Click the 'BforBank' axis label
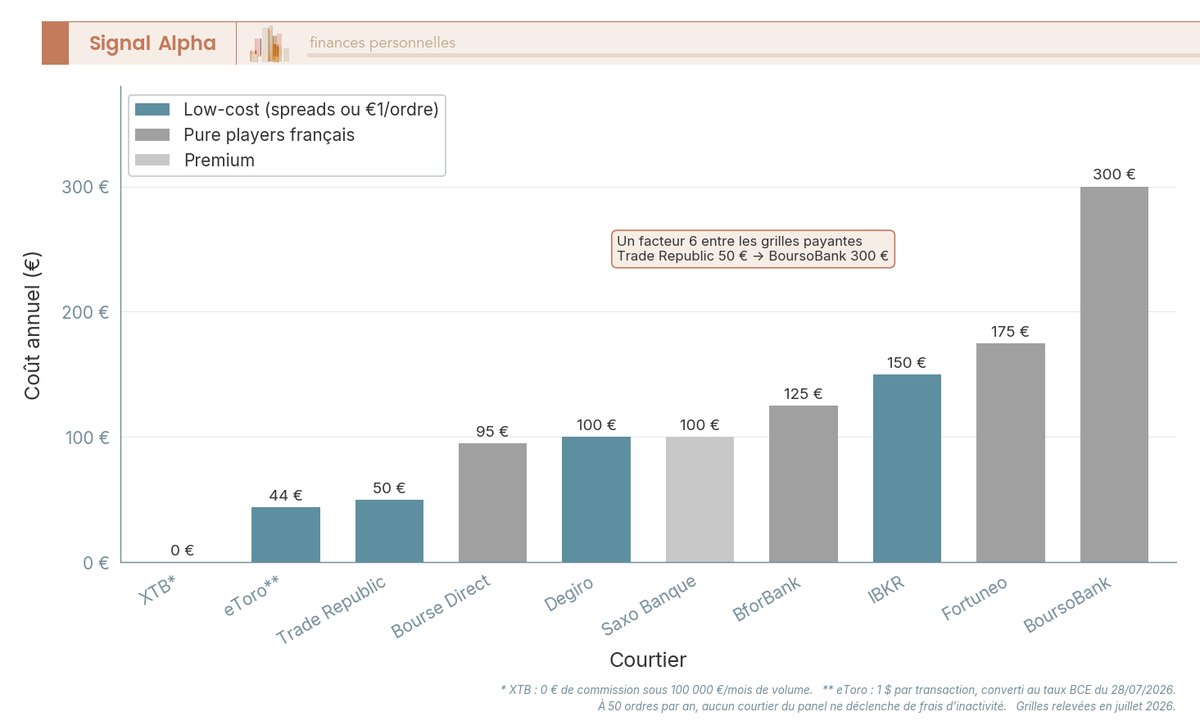Screen dimensions: 1200x721 point(768,599)
